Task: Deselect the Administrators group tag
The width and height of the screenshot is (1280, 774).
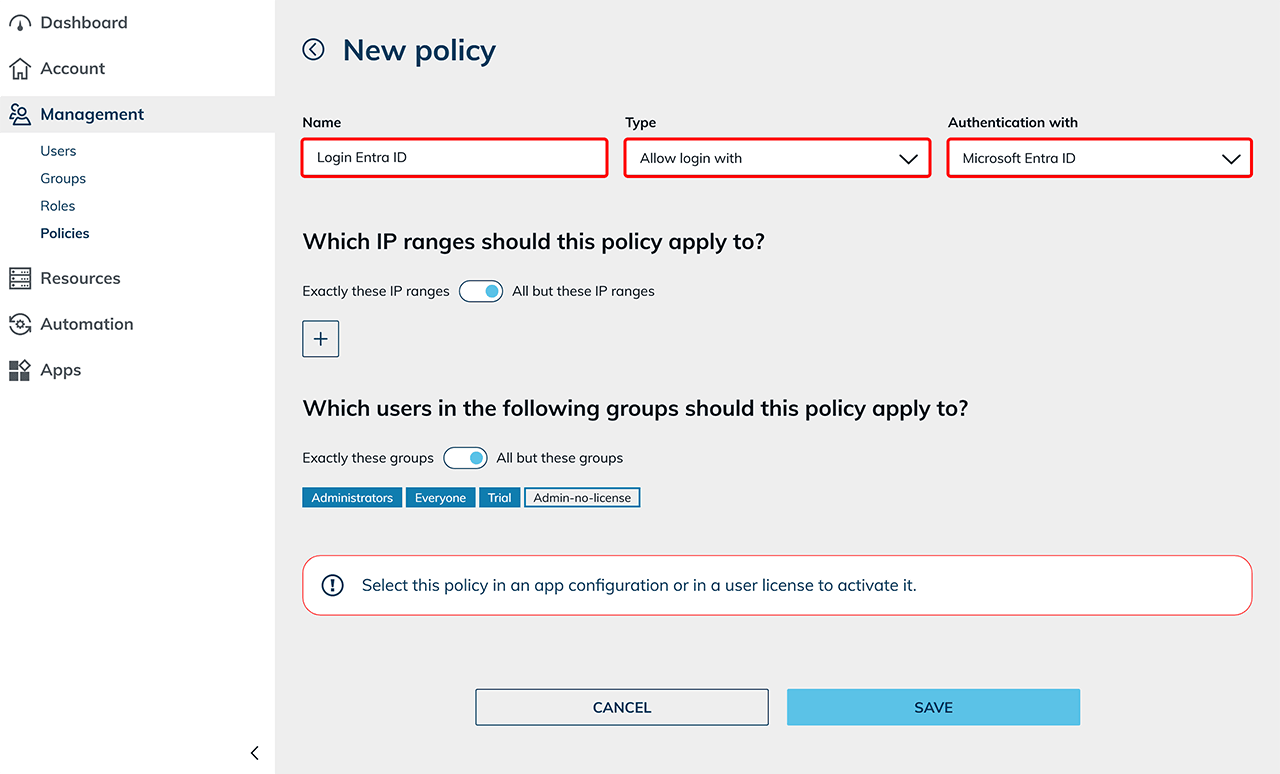Action: point(352,498)
